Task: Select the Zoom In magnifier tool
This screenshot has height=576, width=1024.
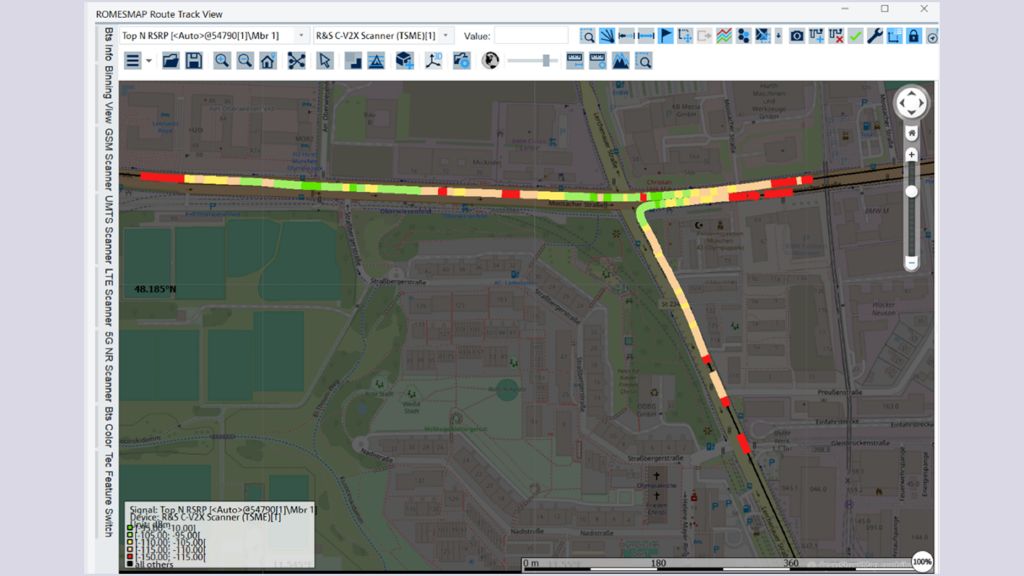Action: pyautogui.click(x=221, y=60)
